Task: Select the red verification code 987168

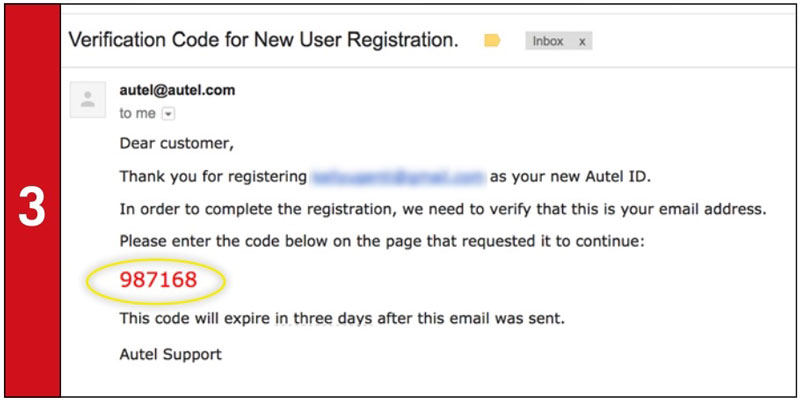Action: [158, 280]
